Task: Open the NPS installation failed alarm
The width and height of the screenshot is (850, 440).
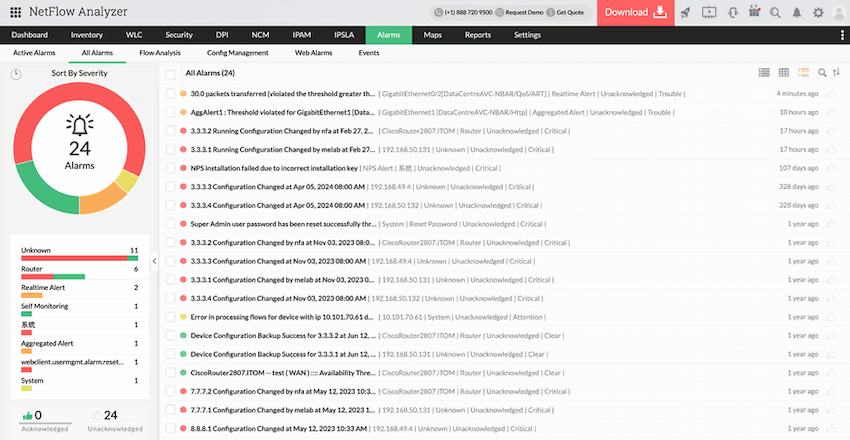Action: tap(274, 168)
